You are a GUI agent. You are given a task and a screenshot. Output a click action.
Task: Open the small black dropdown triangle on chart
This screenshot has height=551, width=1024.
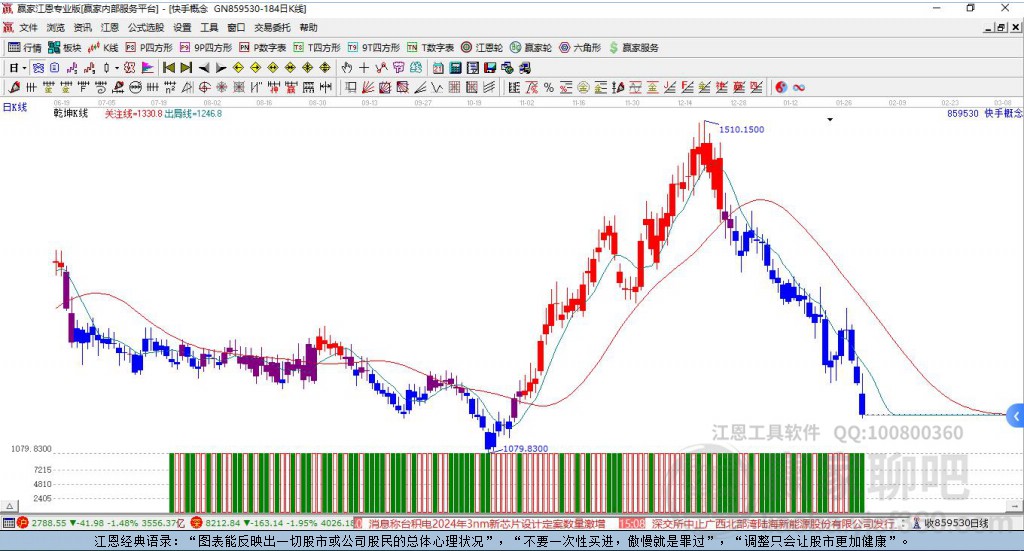coord(829,120)
